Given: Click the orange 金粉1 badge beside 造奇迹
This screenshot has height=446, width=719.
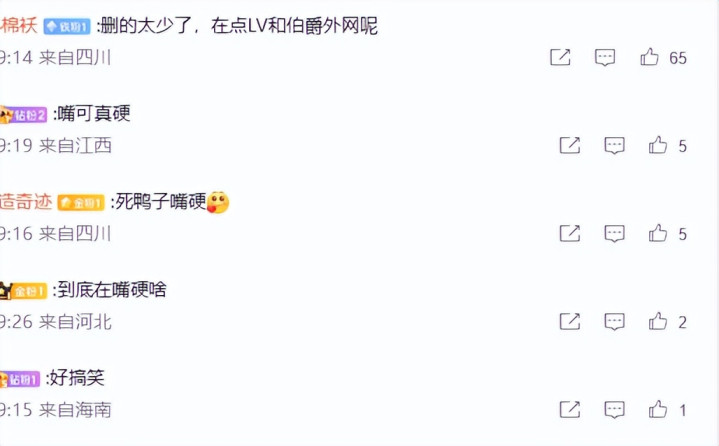Looking at the screenshot, I should 81,203.
